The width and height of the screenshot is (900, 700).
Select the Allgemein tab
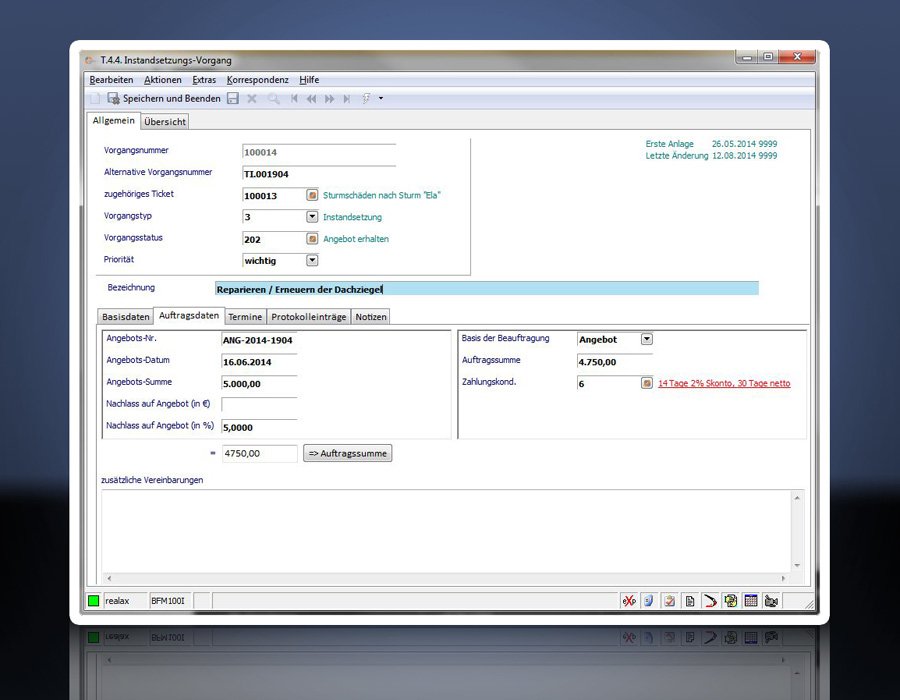(114, 120)
